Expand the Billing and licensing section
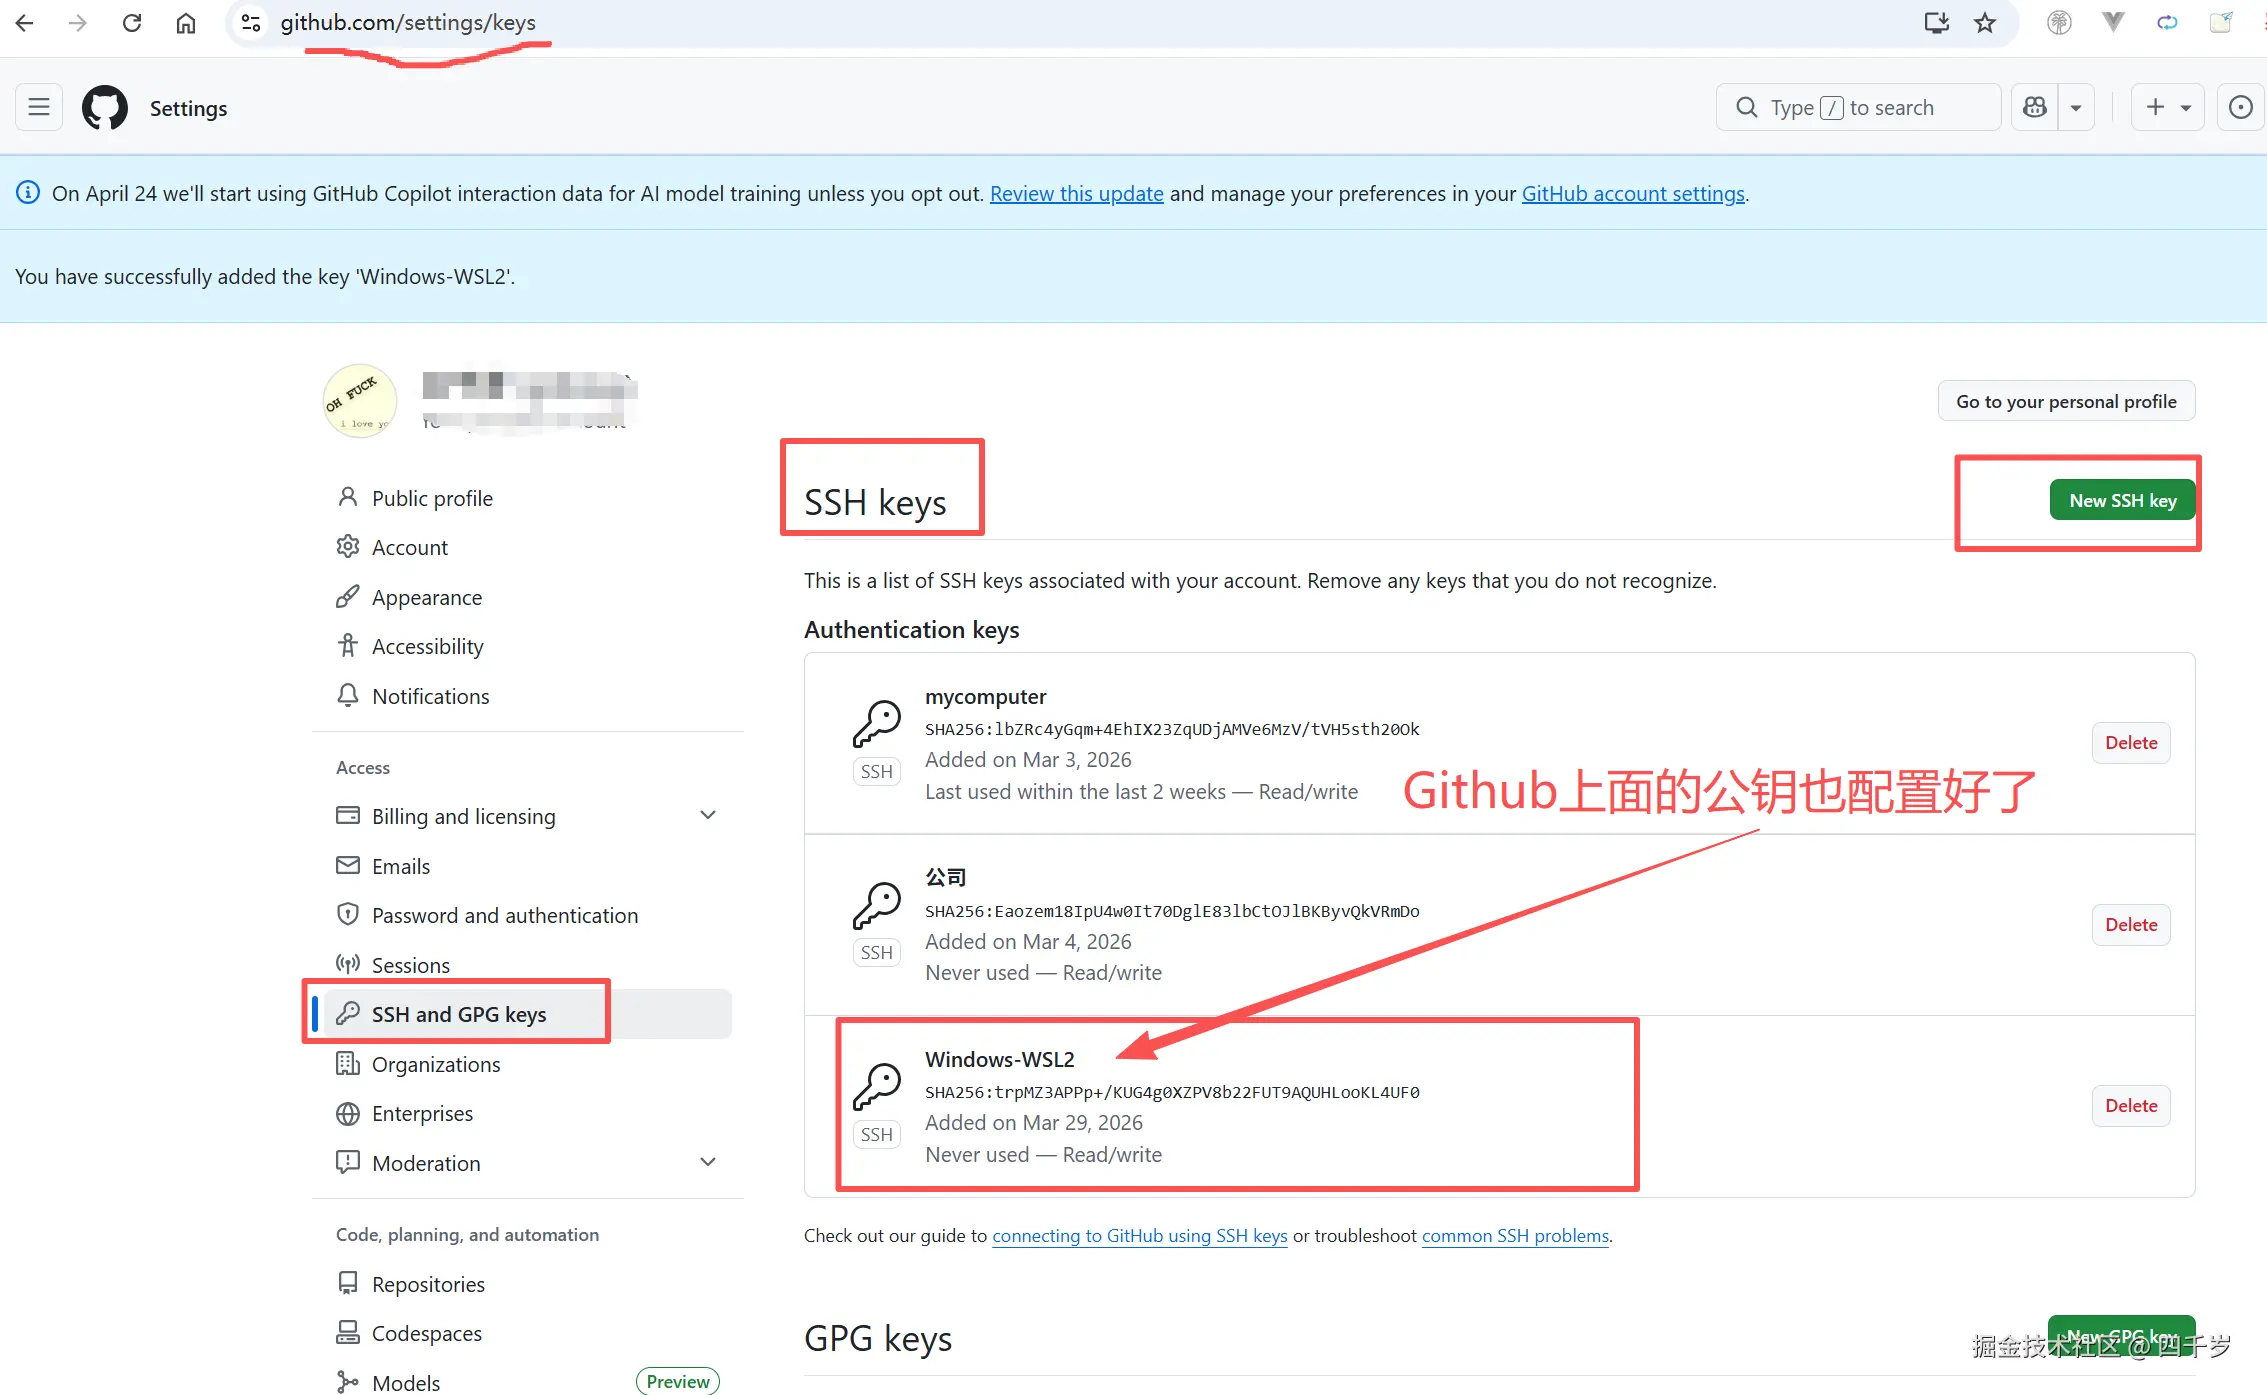Image resolution: width=2267 pixels, height=1395 pixels. point(708,815)
